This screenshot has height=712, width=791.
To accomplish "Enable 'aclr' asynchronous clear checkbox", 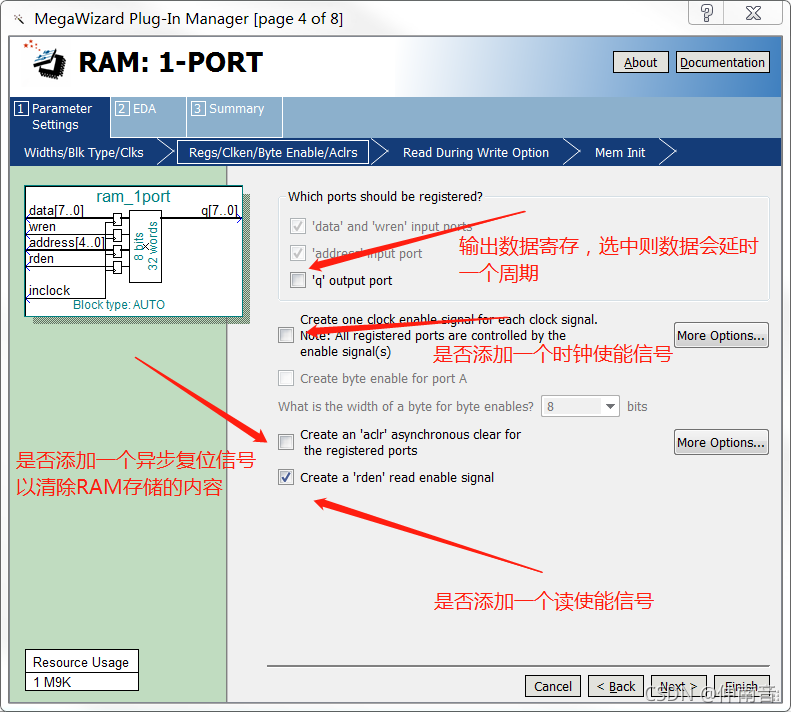I will pyautogui.click(x=286, y=442).
